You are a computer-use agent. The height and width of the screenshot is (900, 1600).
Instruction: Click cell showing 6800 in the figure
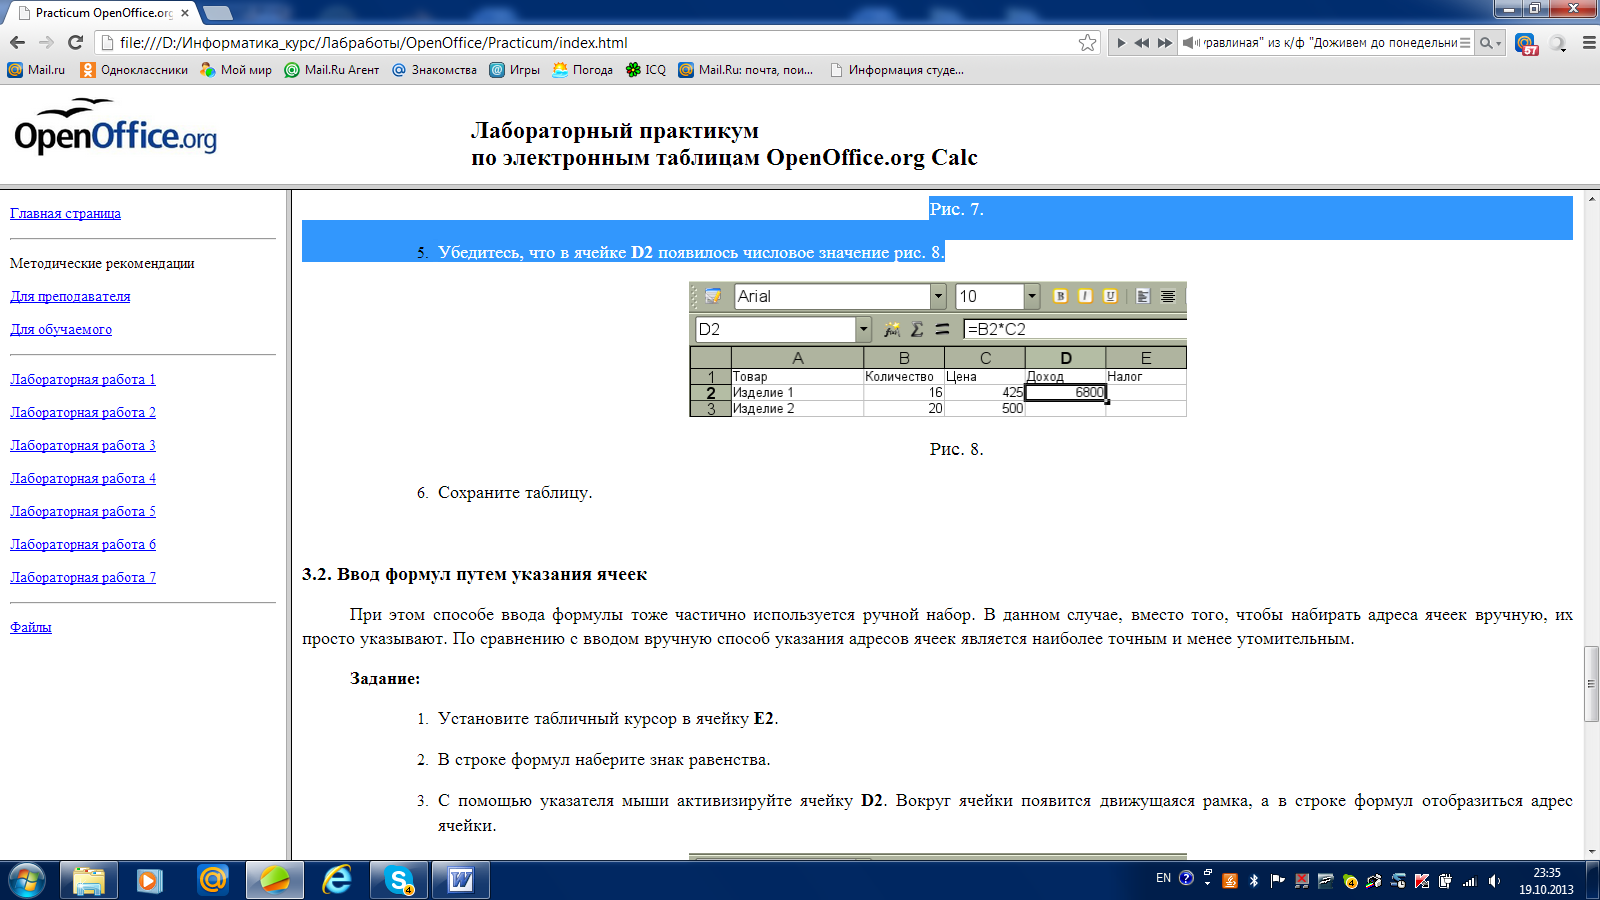click(x=1065, y=392)
